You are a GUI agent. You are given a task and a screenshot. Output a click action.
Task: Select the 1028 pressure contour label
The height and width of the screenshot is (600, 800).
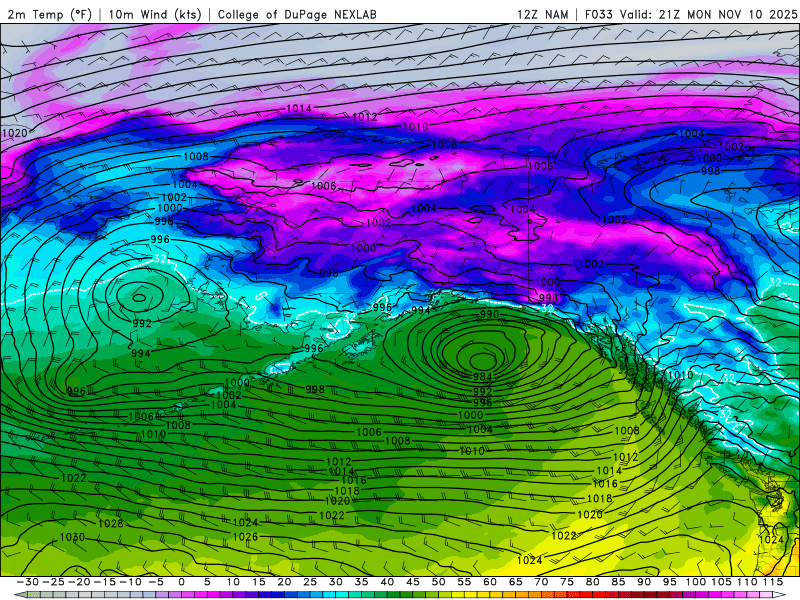tap(110, 523)
